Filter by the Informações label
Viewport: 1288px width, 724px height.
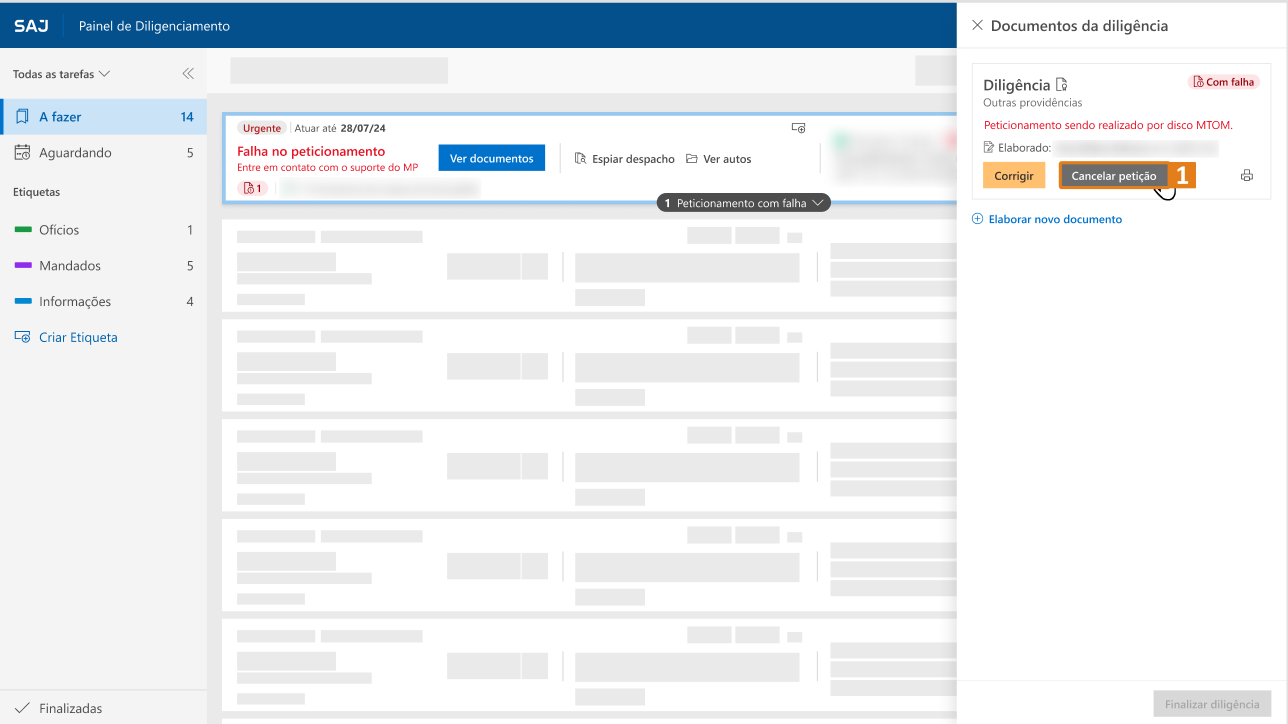click(x=74, y=302)
